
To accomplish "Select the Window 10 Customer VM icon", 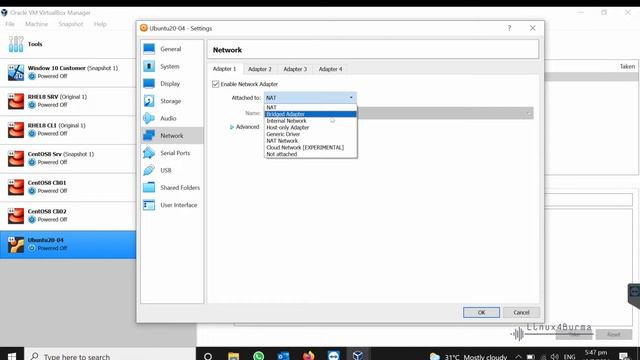I will click(16, 72).
